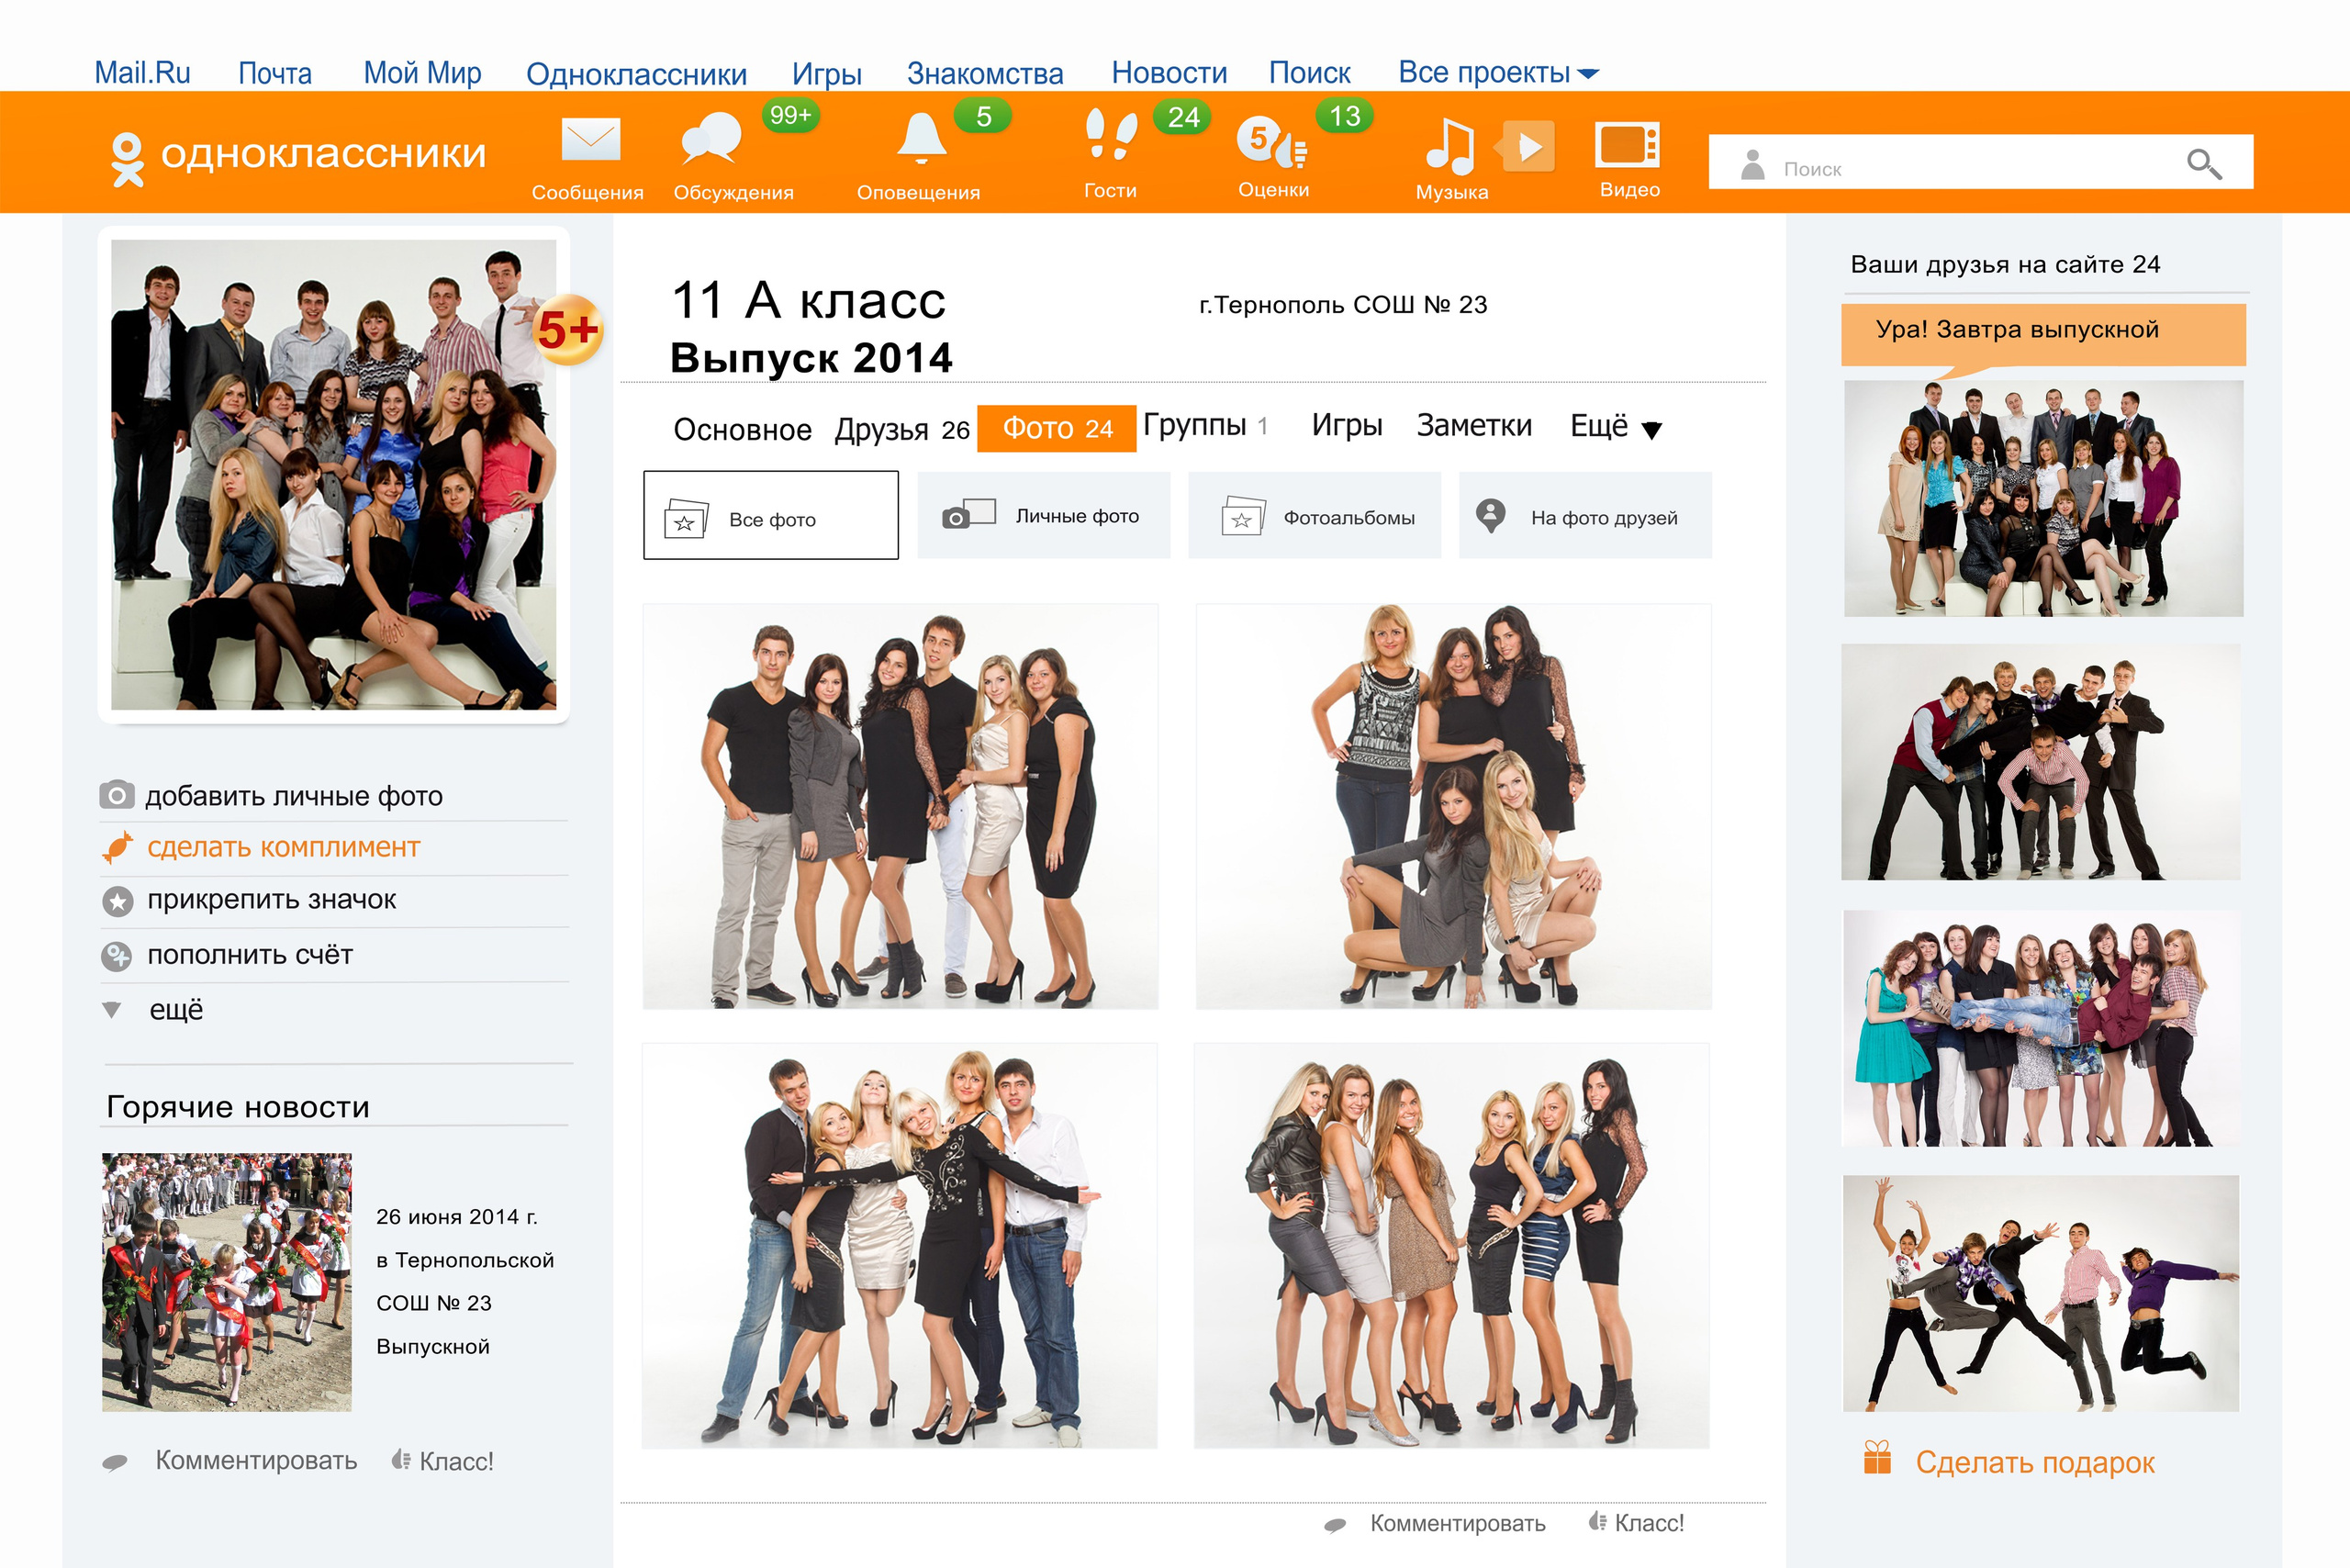Click the Оповещения bell icon
This screenshot has width=2350, height=1568.
(920, 139)
